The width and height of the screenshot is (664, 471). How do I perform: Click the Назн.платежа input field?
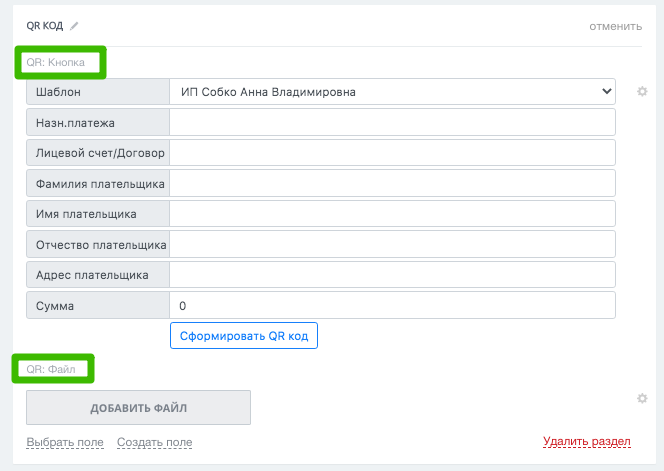392,122
